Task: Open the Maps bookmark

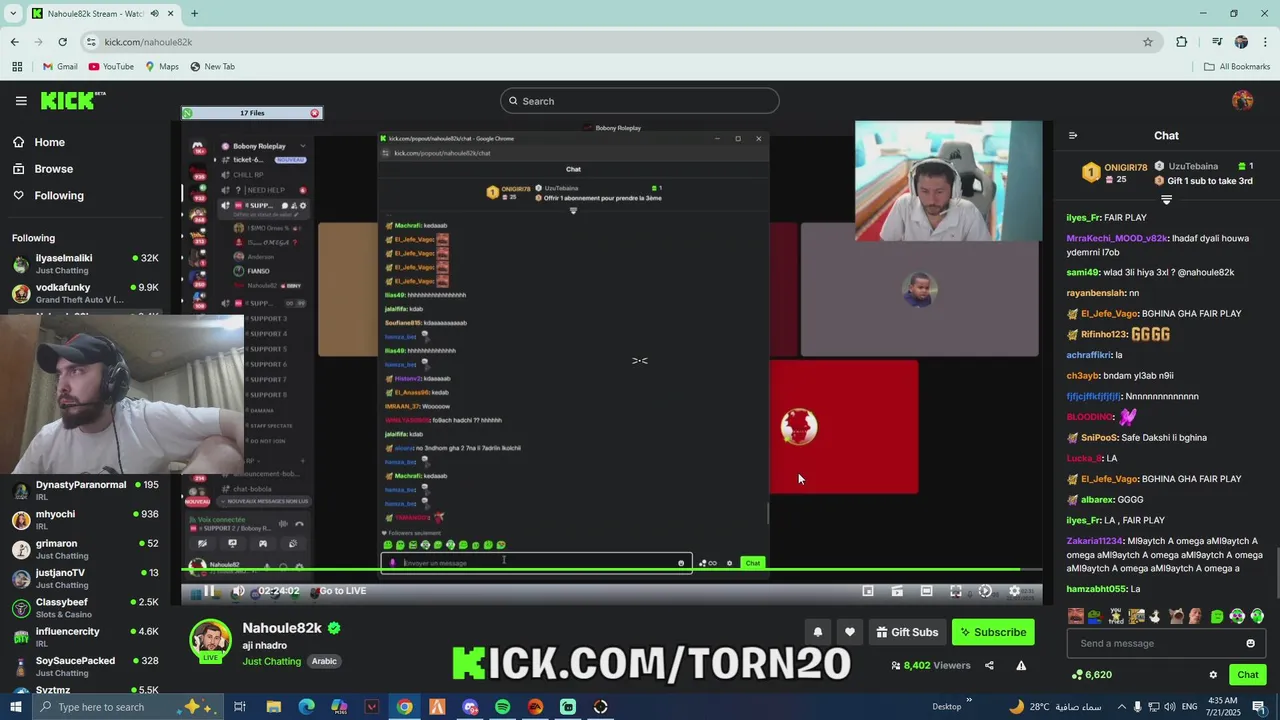Action: coord(162,67)
